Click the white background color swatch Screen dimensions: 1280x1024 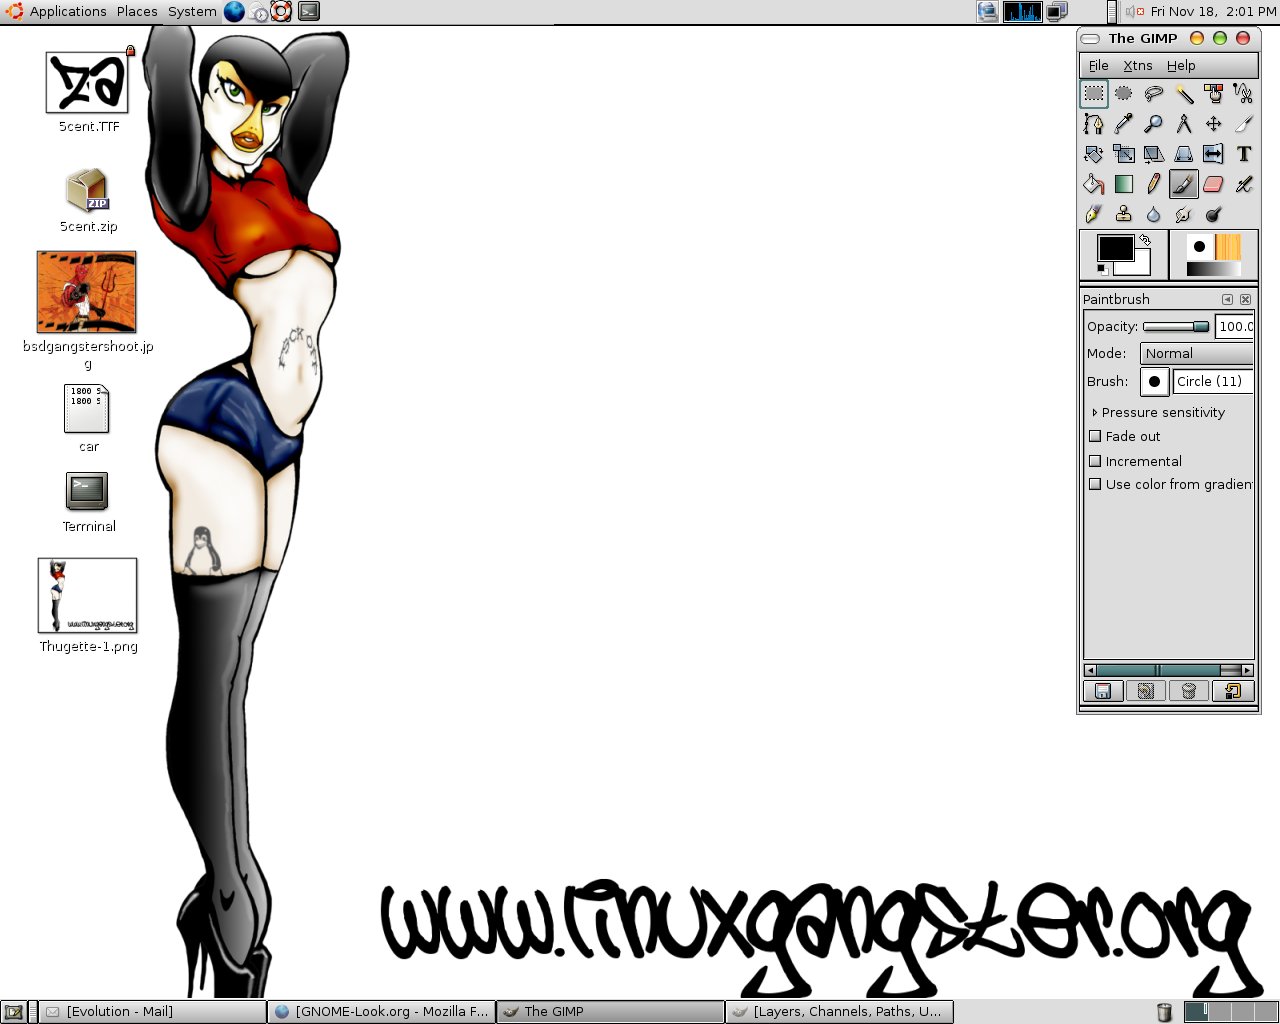(1140, 267)
